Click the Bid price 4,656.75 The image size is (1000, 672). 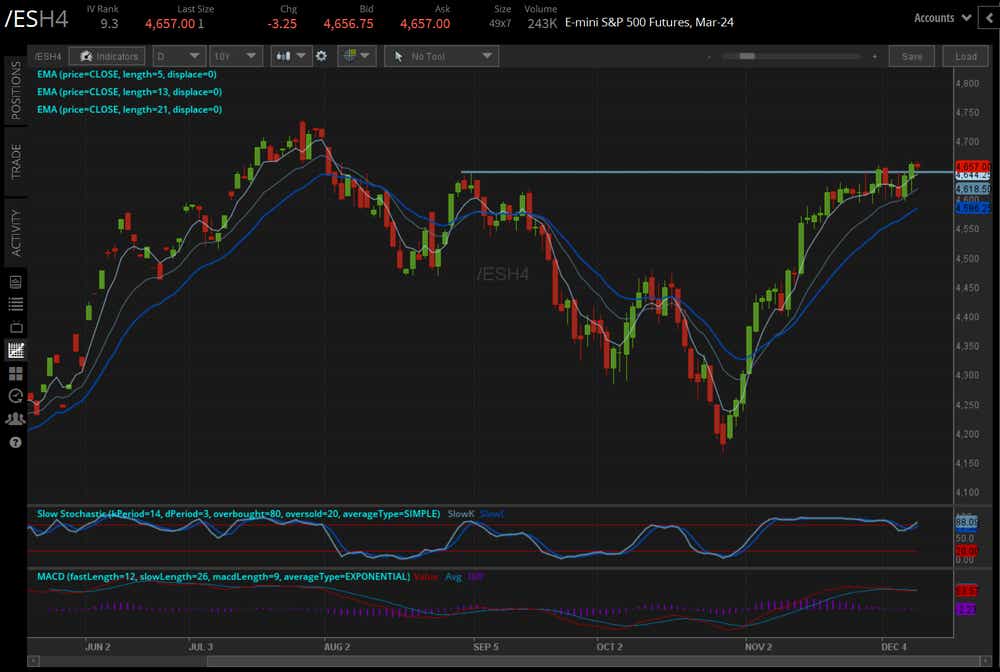click(x=348, y=24)
